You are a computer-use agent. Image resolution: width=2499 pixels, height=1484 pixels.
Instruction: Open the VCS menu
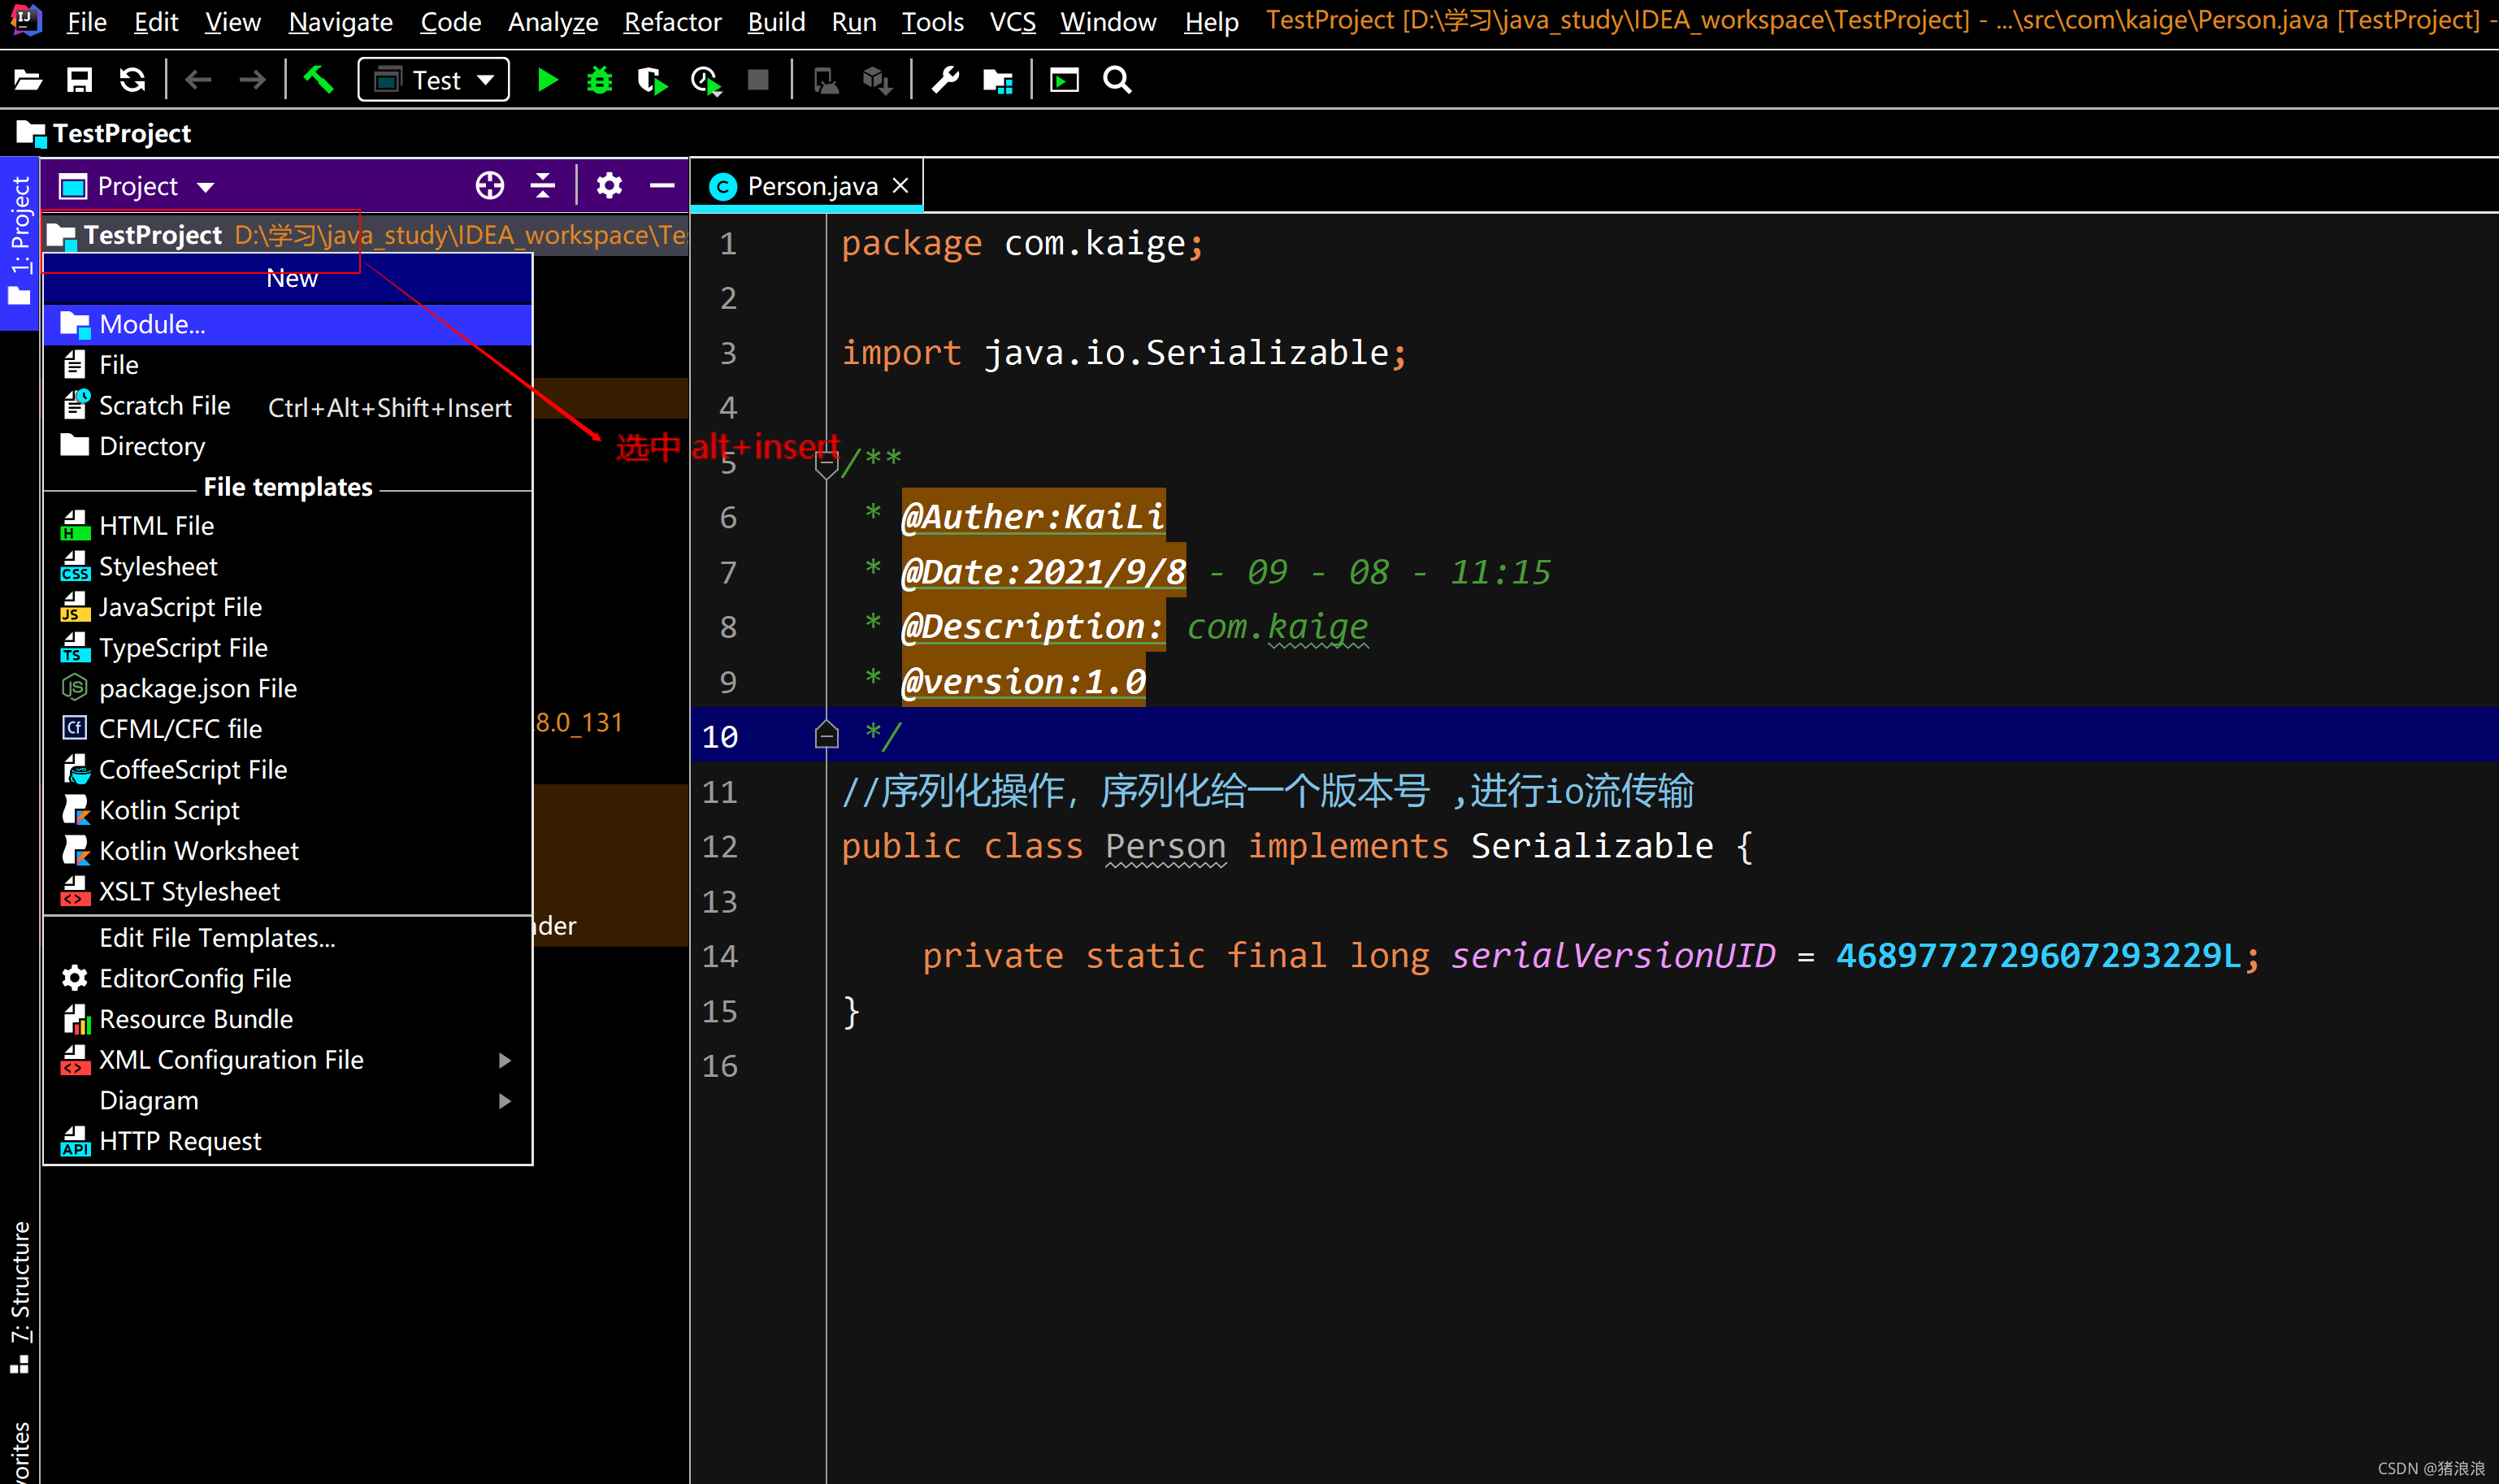1012,21
